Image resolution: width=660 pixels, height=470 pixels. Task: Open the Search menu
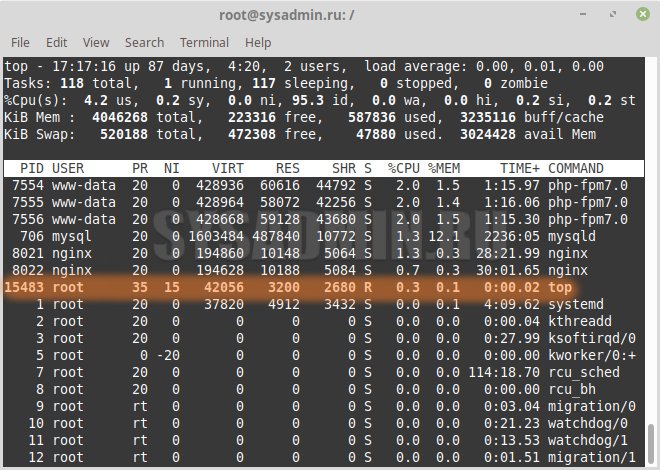[144, 43]
